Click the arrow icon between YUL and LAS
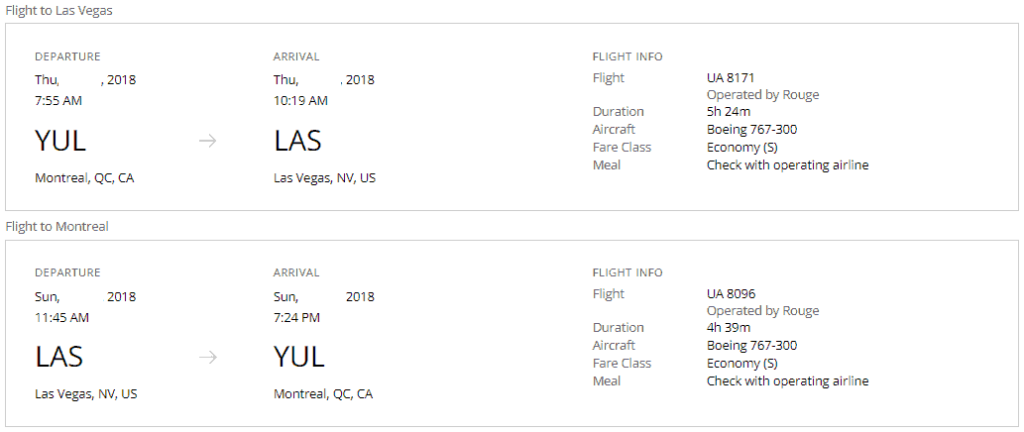This screenshot has height=432, width=1024. click(207, 141)
